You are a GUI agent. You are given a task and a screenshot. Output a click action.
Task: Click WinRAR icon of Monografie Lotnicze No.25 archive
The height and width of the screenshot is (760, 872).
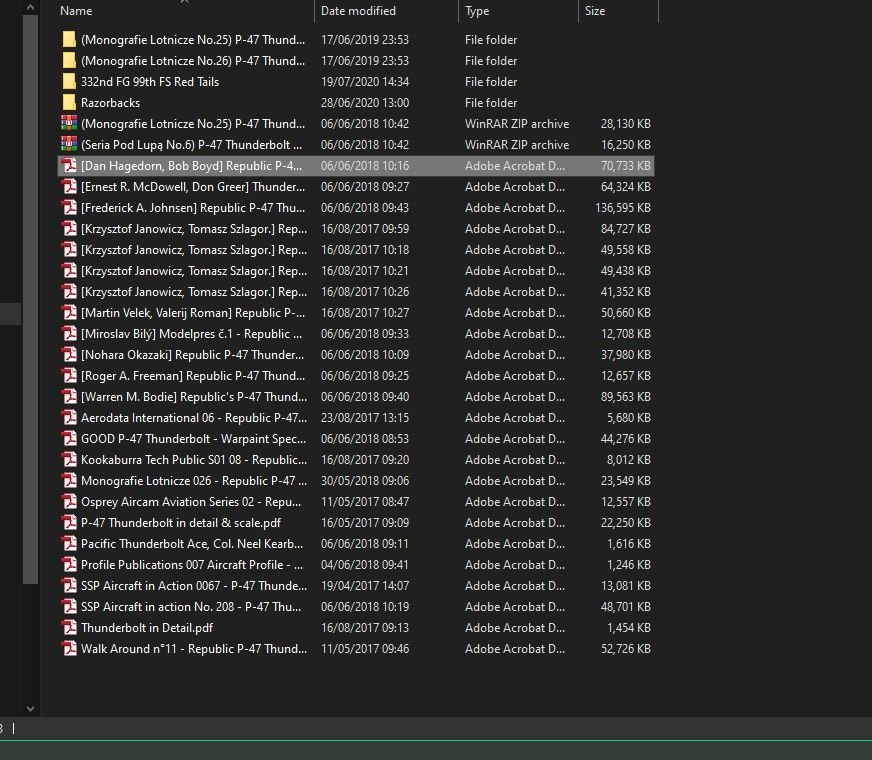[x=69, y=123]
